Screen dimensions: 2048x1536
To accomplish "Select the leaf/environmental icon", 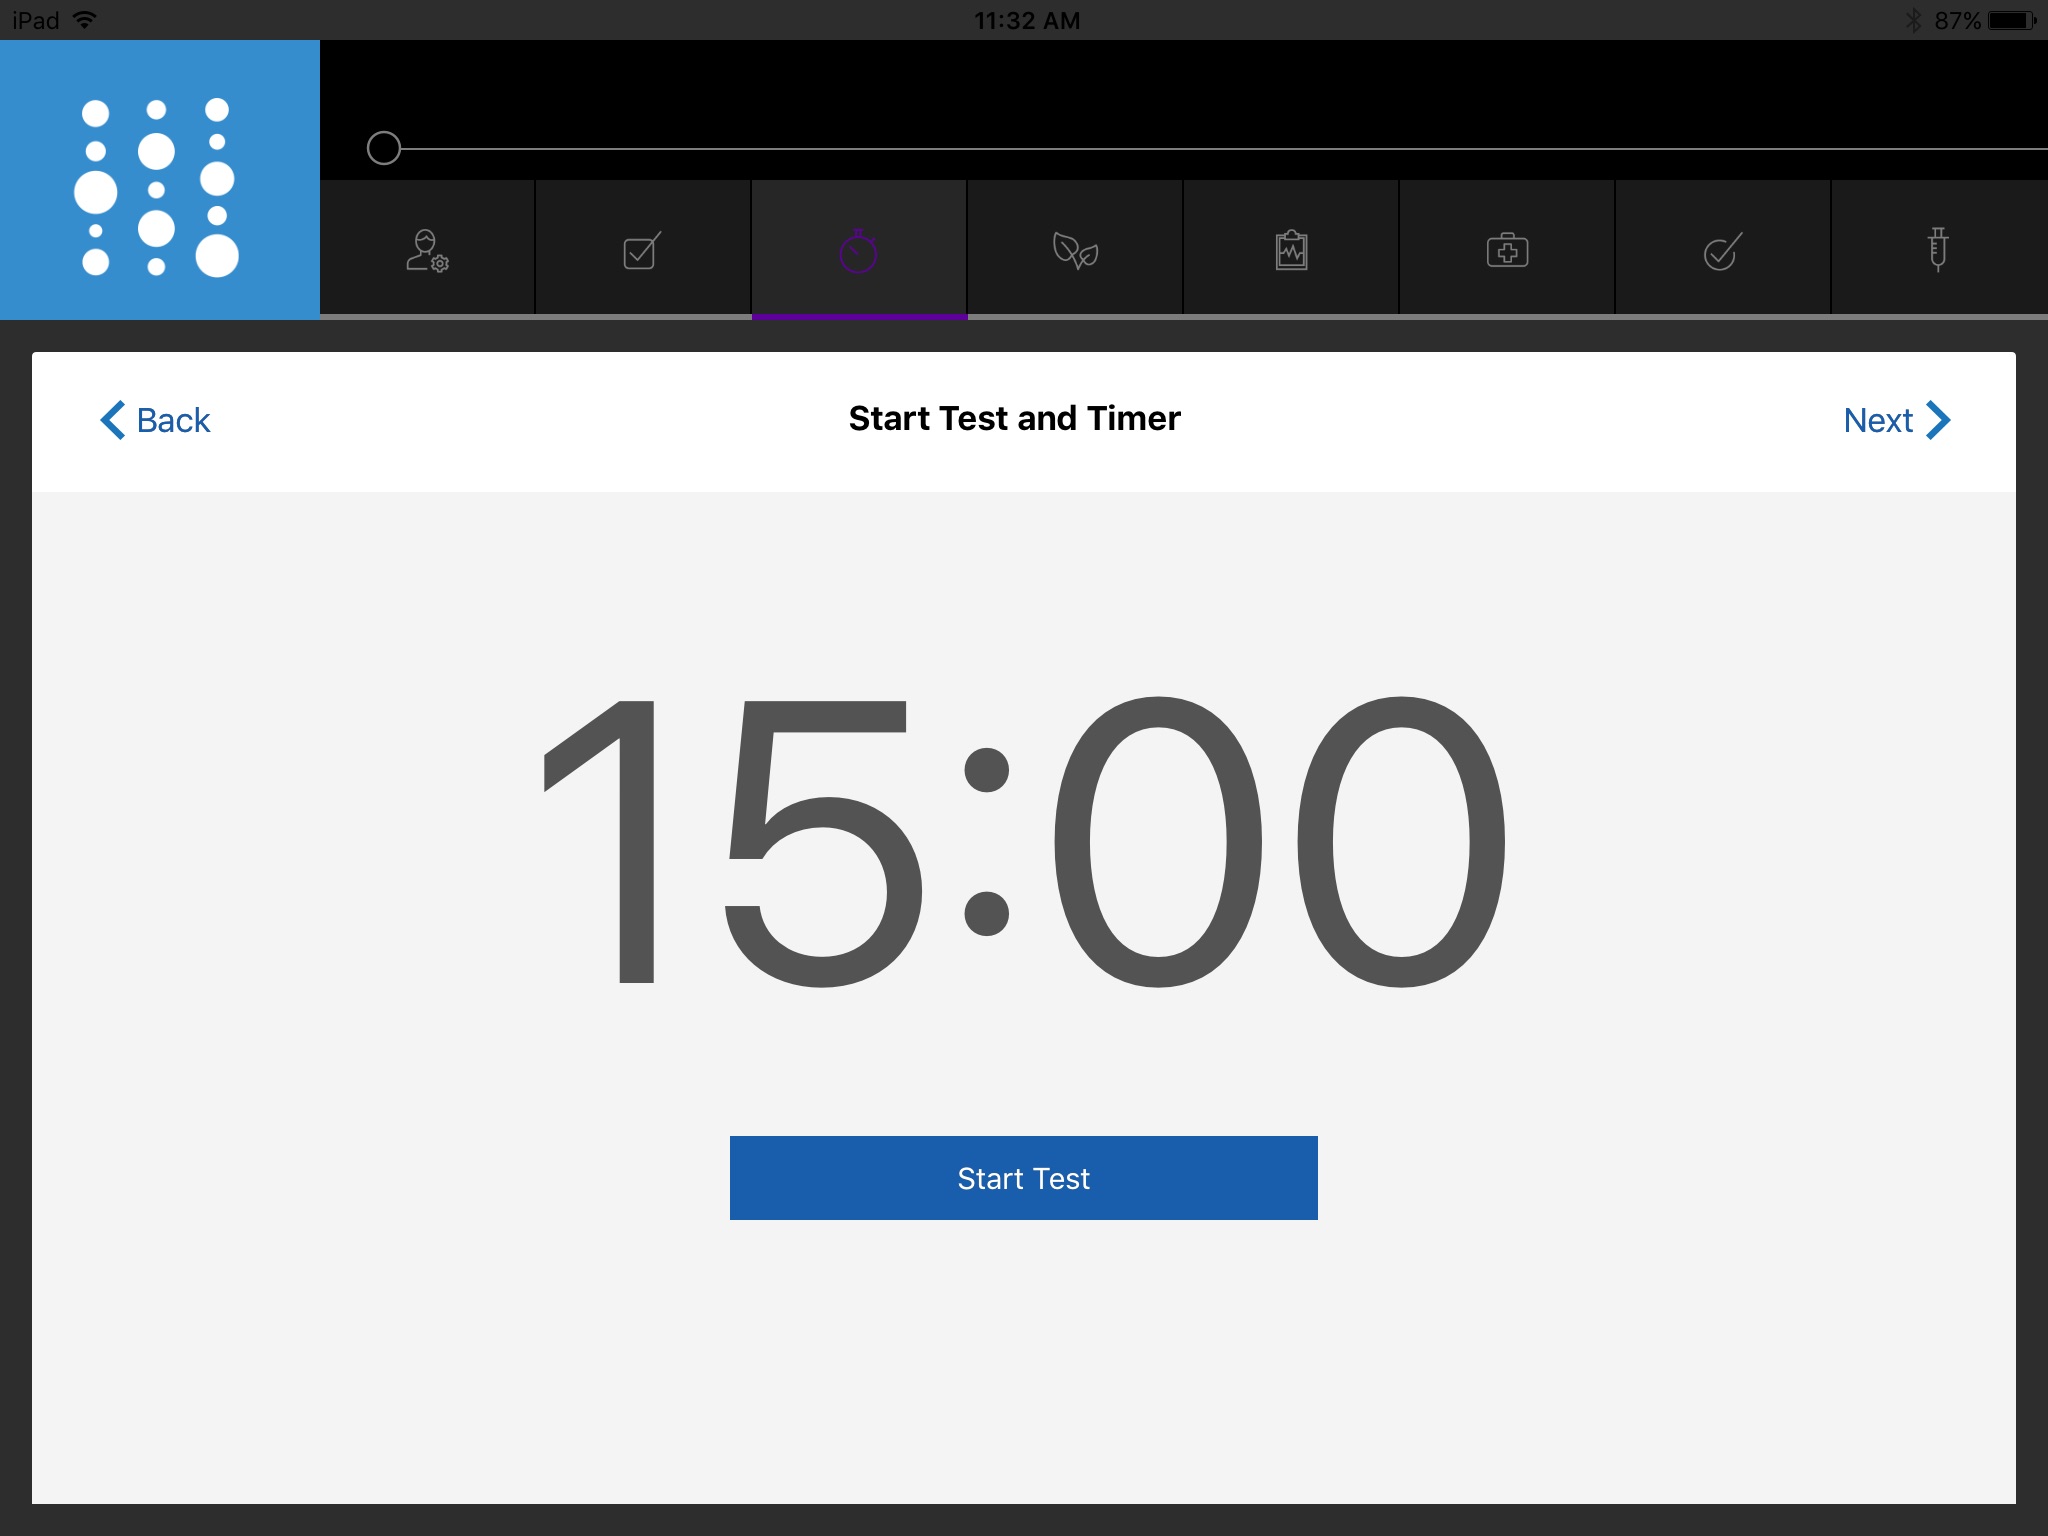I will 1074,250.
